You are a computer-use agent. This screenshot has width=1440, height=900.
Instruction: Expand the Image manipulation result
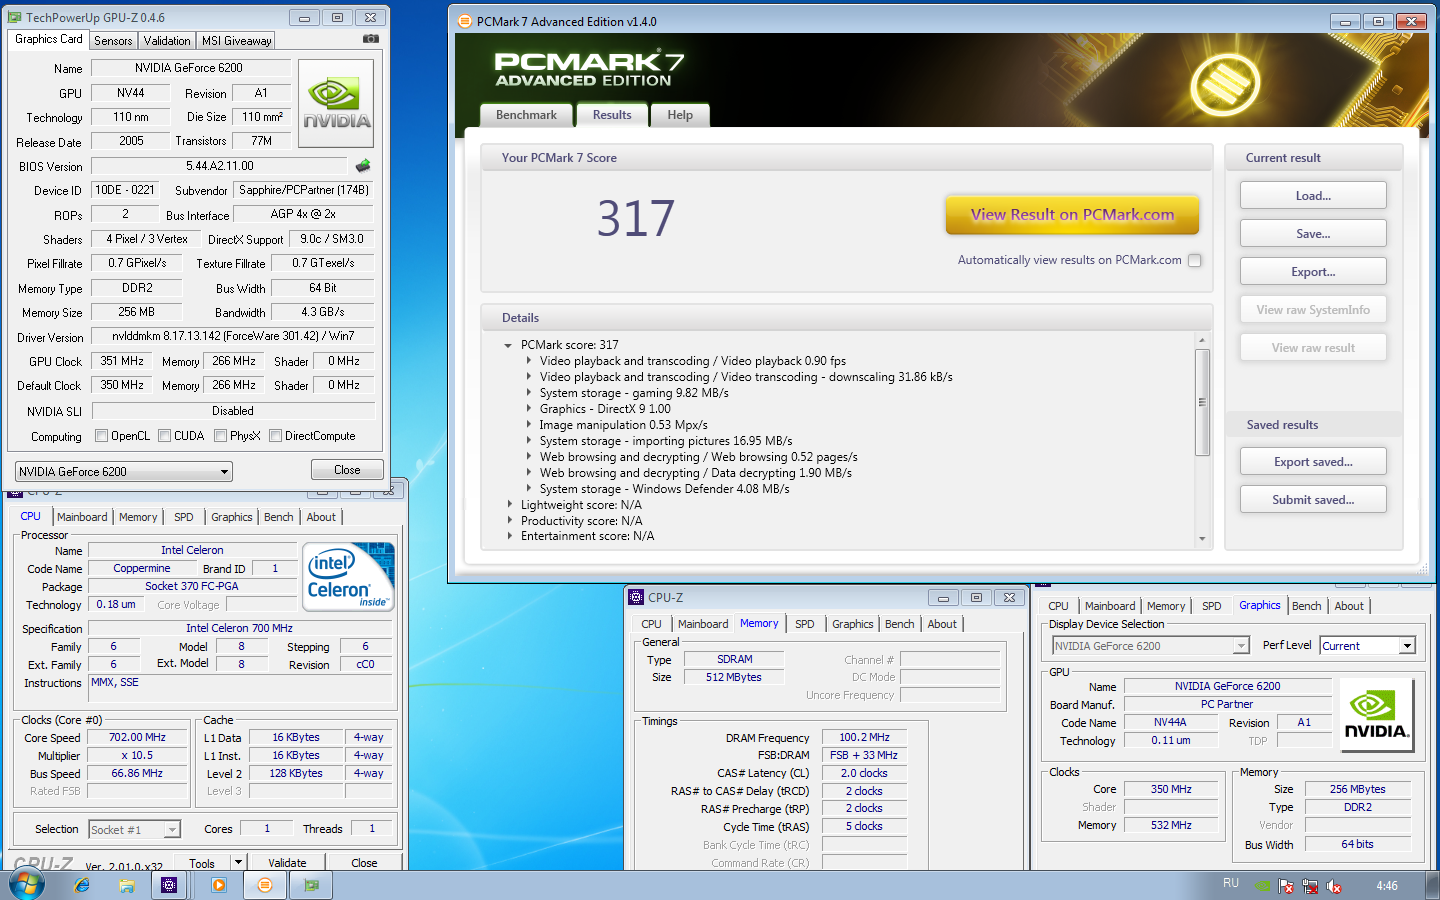click(529, 425)
